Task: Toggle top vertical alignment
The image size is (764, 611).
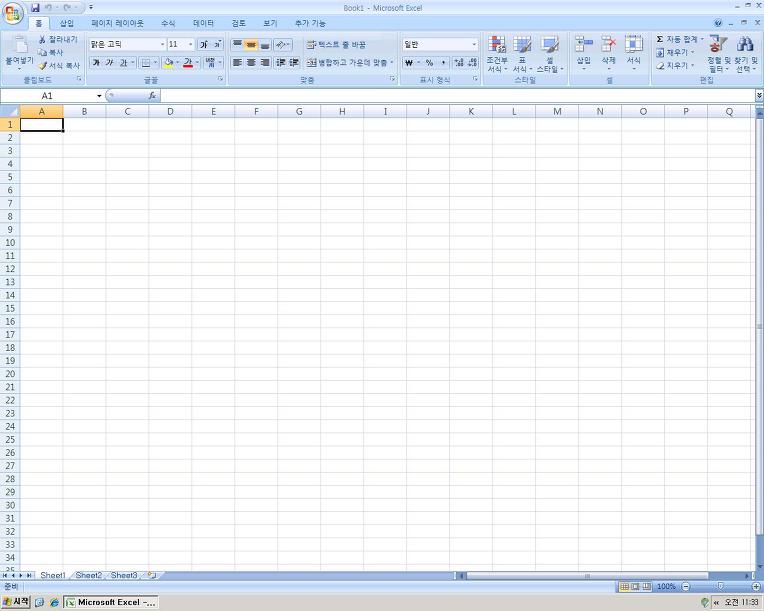Action: 237,45
